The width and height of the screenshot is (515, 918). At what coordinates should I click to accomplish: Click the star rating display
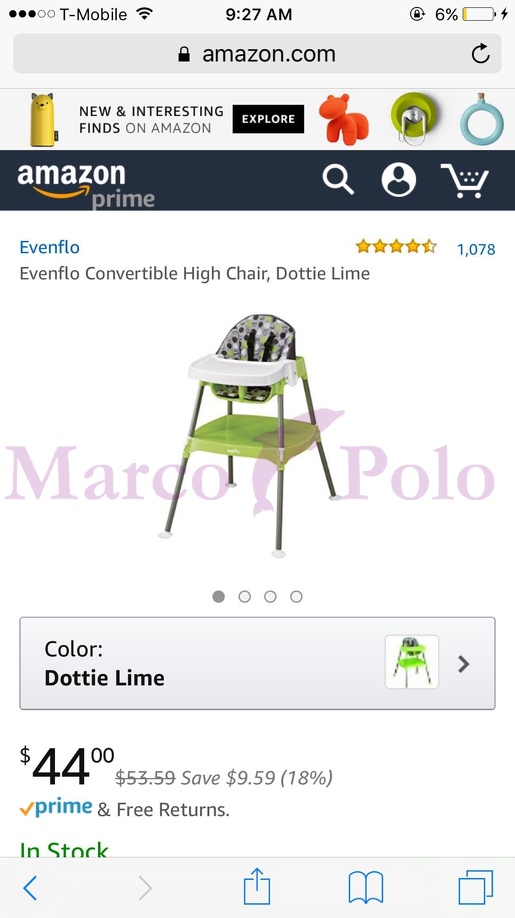(x=396, y=246)
